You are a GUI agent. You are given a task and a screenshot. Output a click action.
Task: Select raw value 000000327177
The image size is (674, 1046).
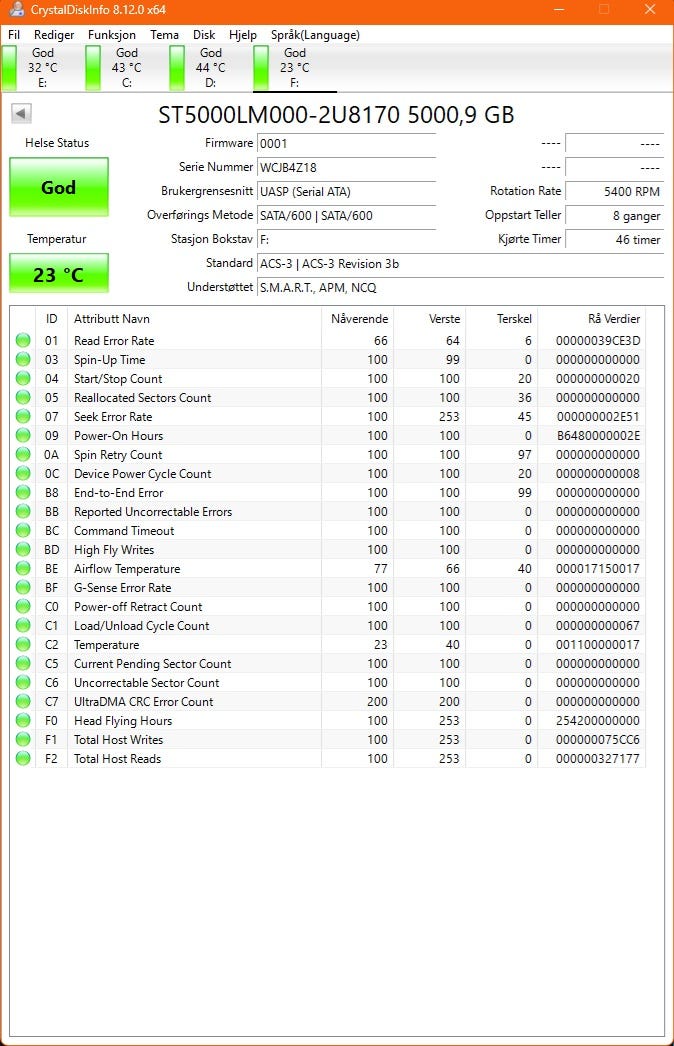coord(598,758)
